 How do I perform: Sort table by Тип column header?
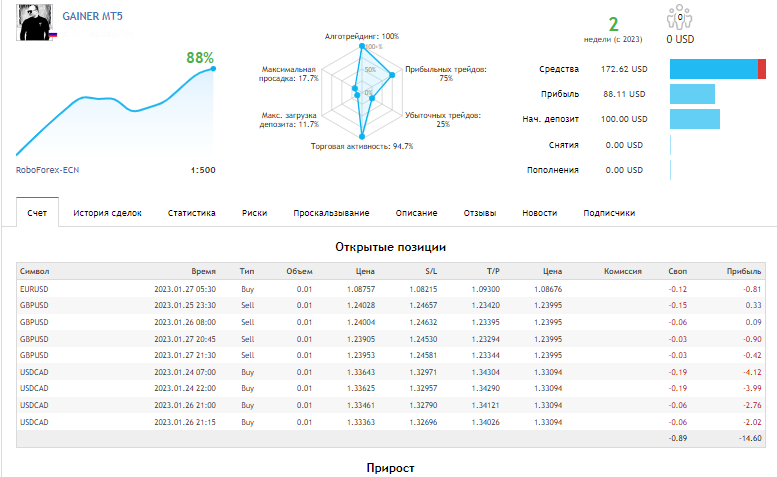click(247, 271)
